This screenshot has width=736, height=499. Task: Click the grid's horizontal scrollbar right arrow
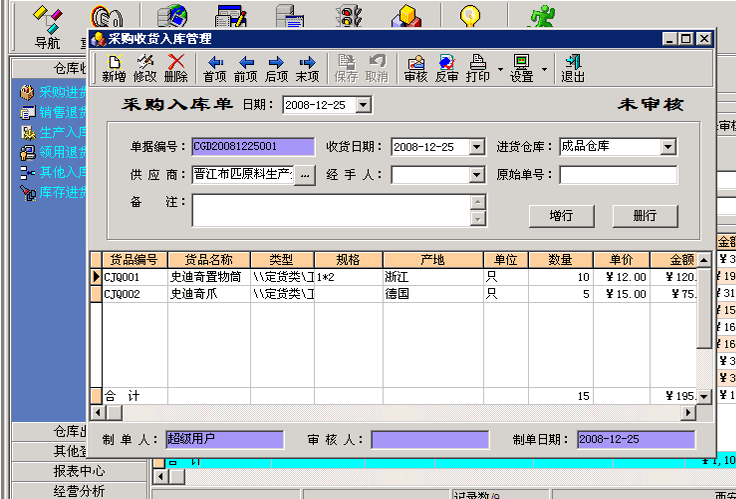pos(688,413)
